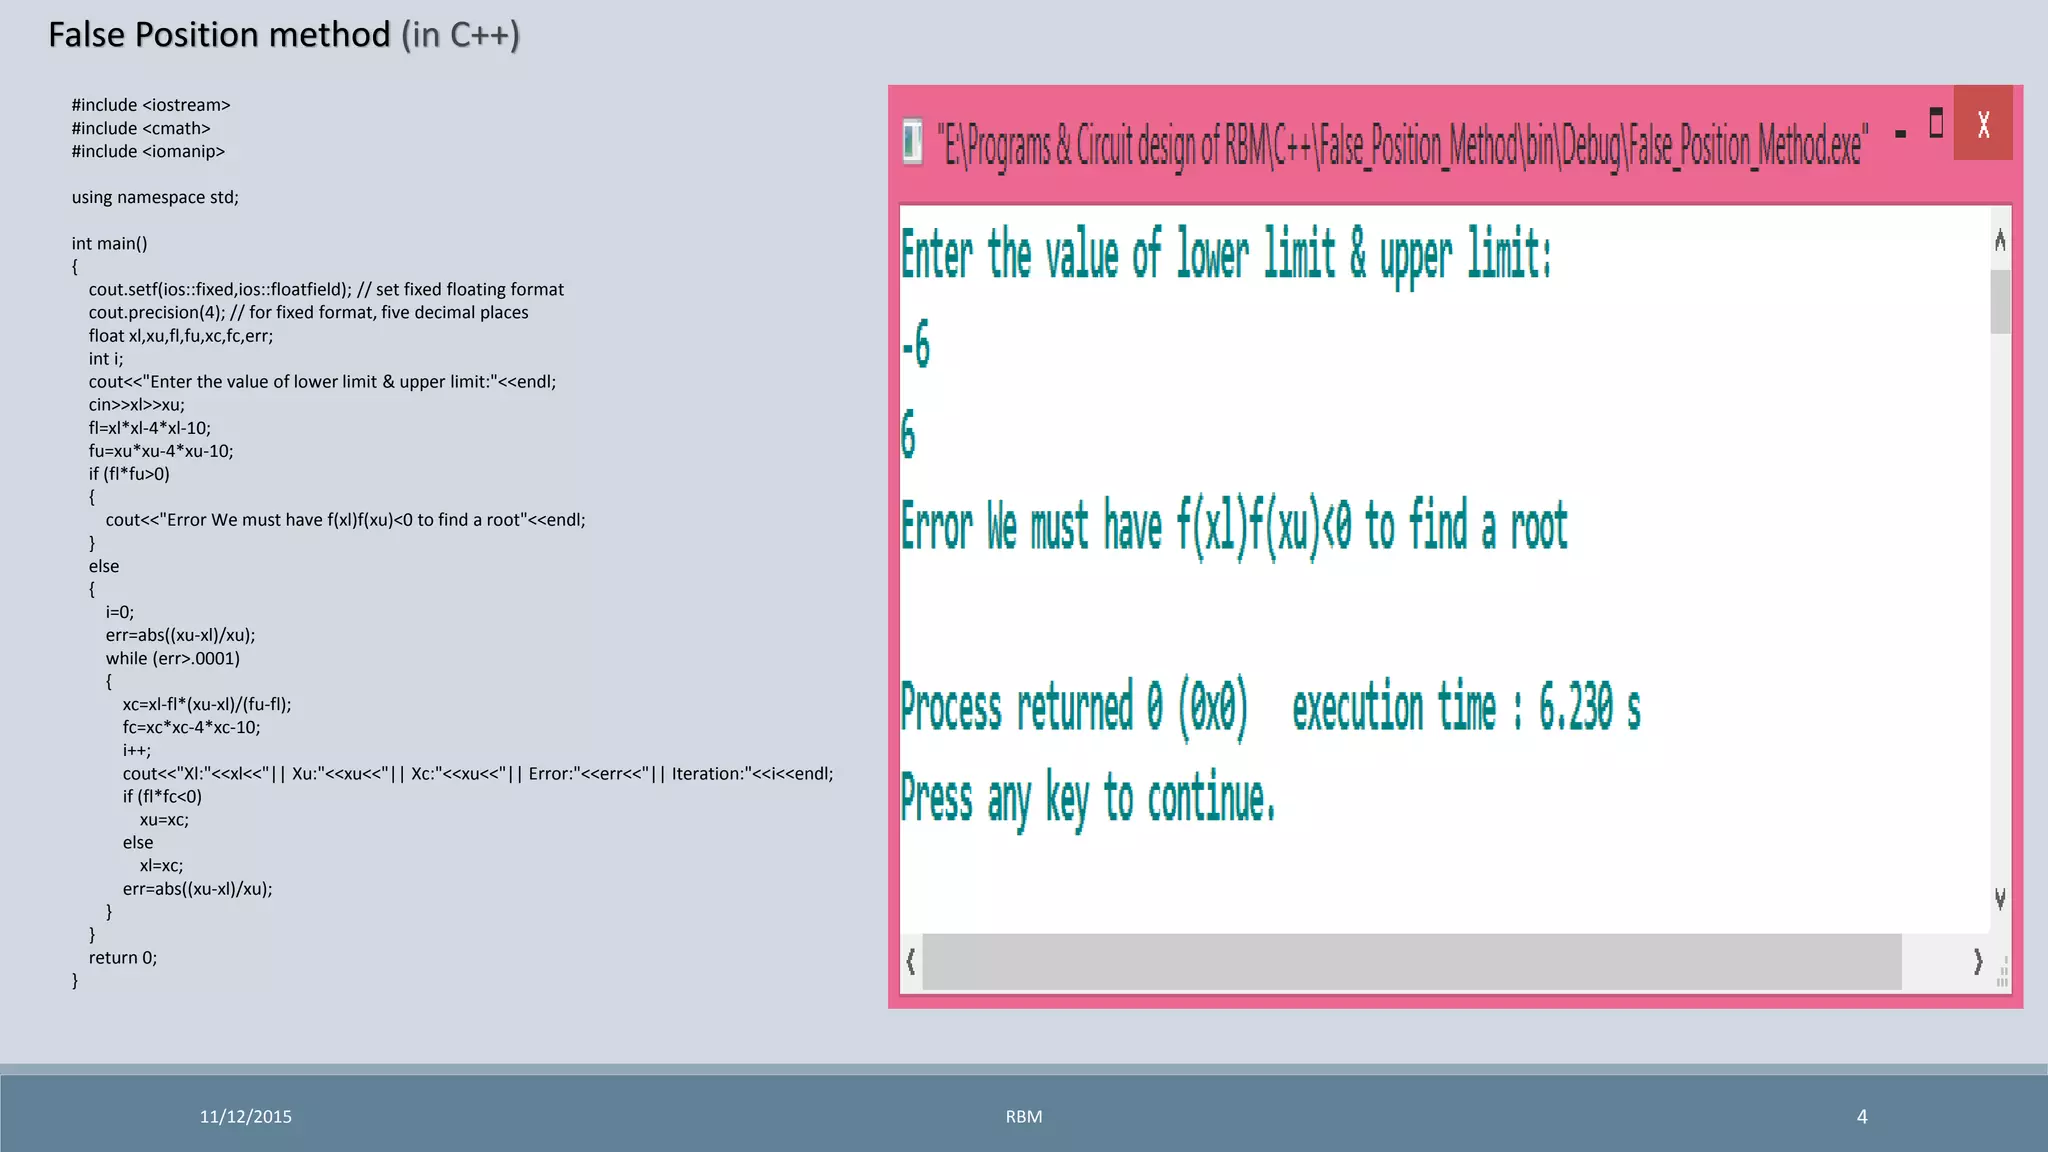
Task: Click the console error message about f(xl)f(xu)<0
Action: (x=1234, y=527)
